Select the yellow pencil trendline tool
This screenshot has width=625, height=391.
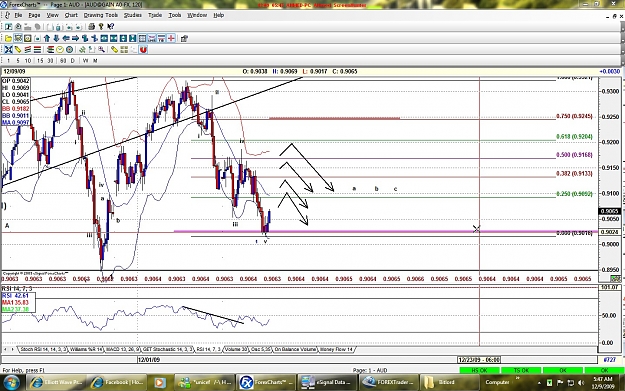[18, 50]
